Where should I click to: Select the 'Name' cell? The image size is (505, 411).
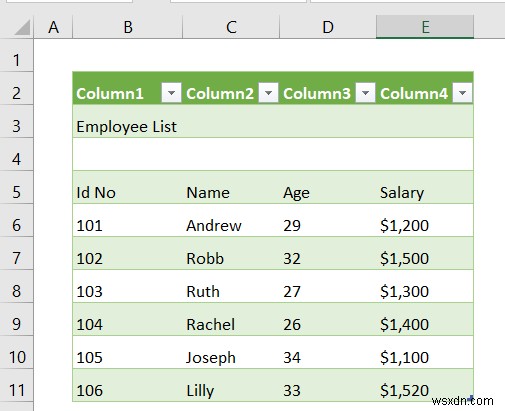pos(231,187)
